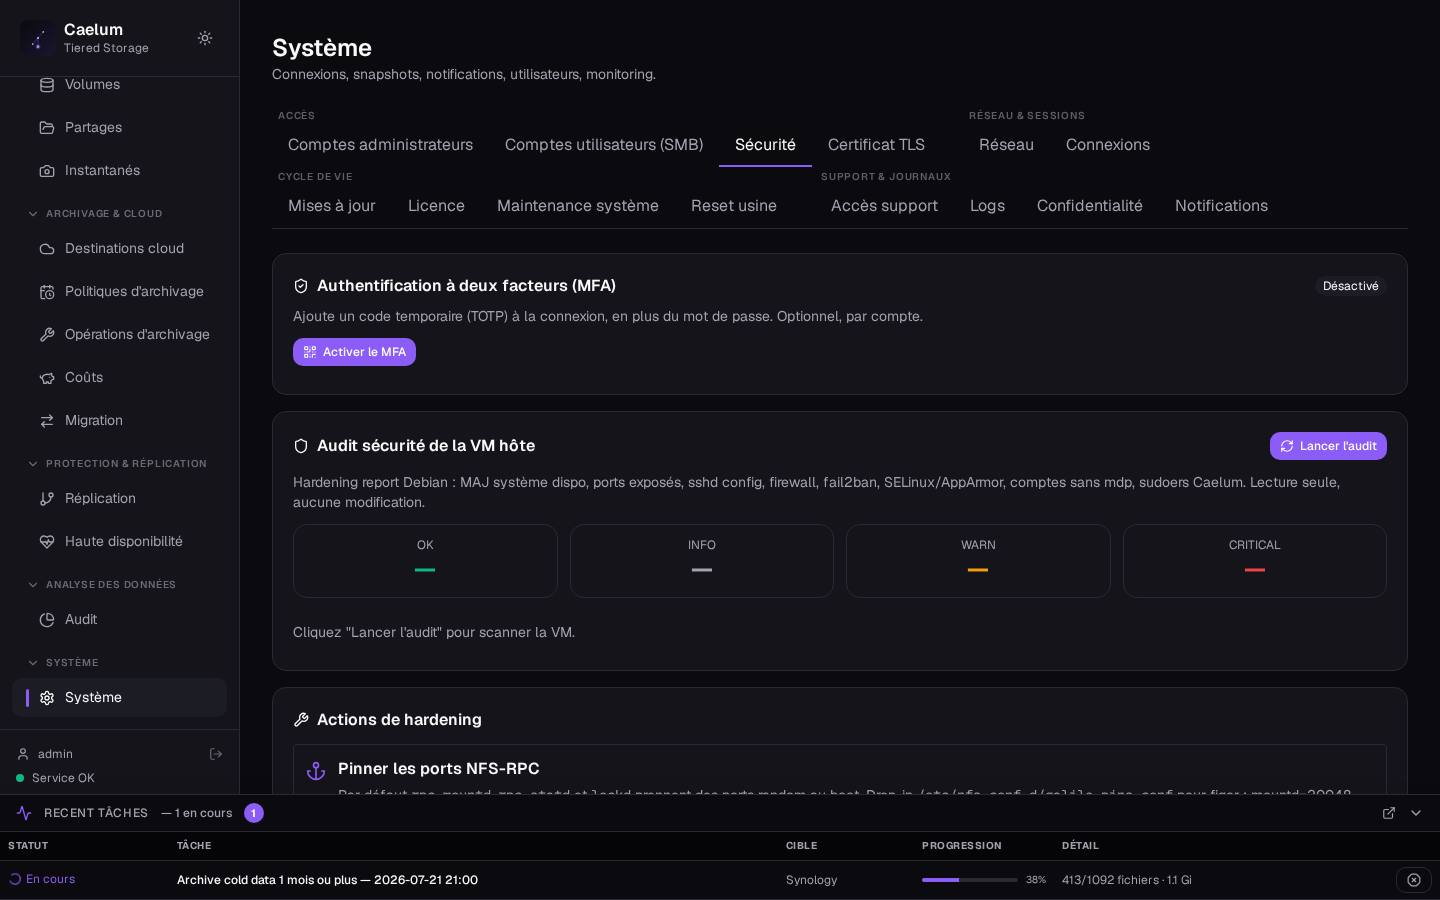Go to Reset usine tab
1440x900 pixels.
[734, 206]
